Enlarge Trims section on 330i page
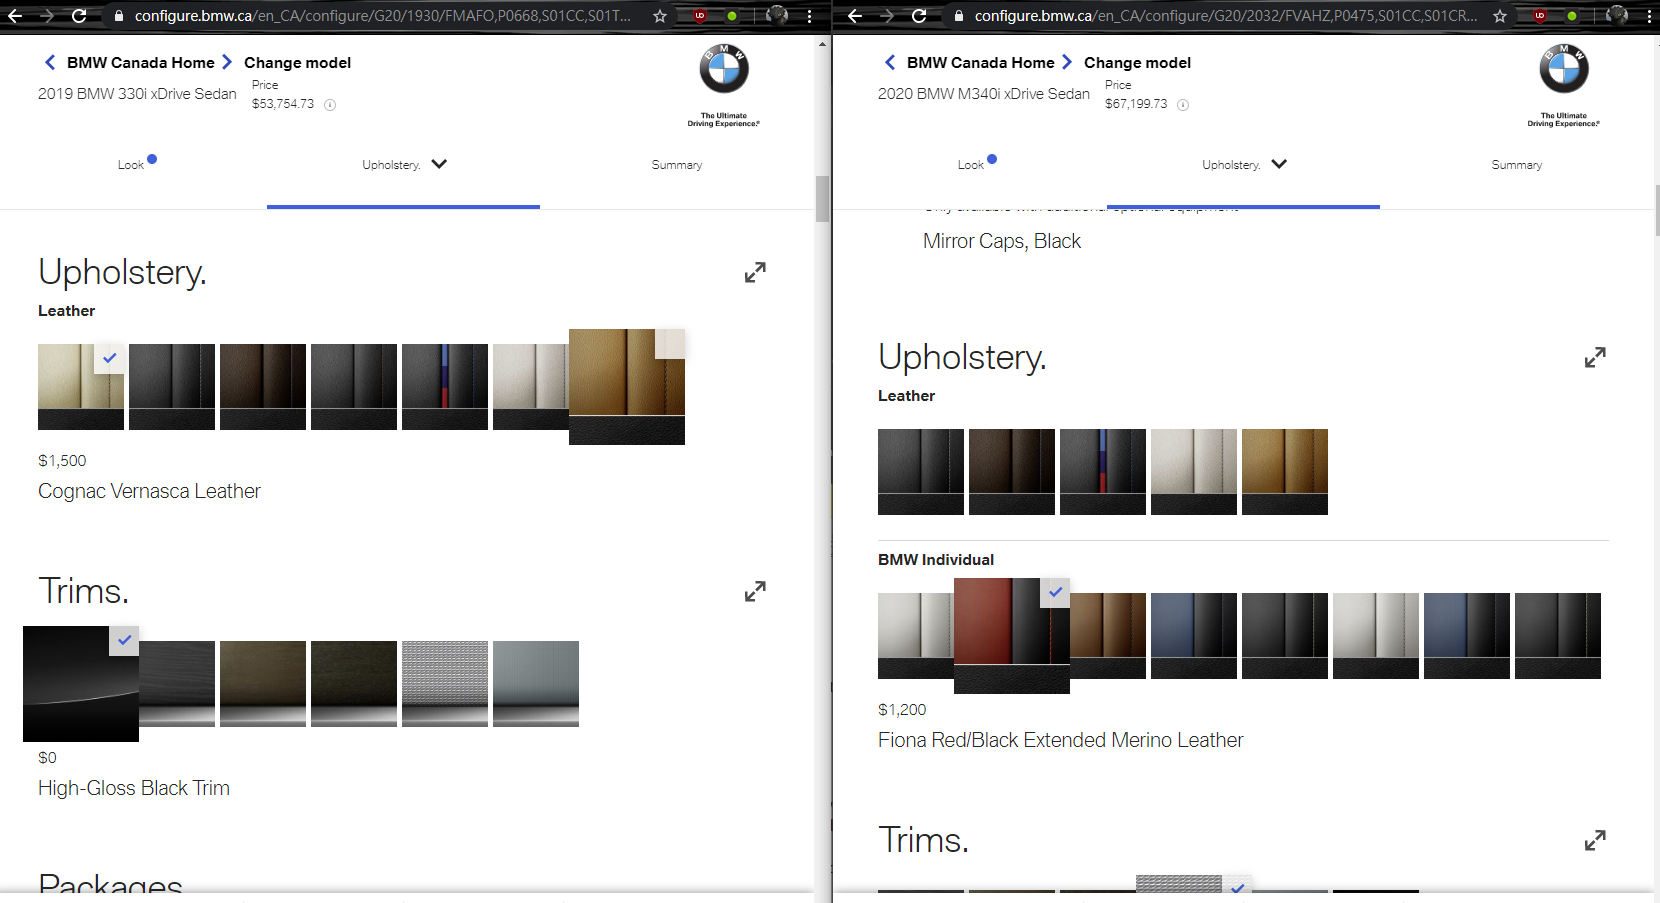1660x903 pixels. [755, 591]
